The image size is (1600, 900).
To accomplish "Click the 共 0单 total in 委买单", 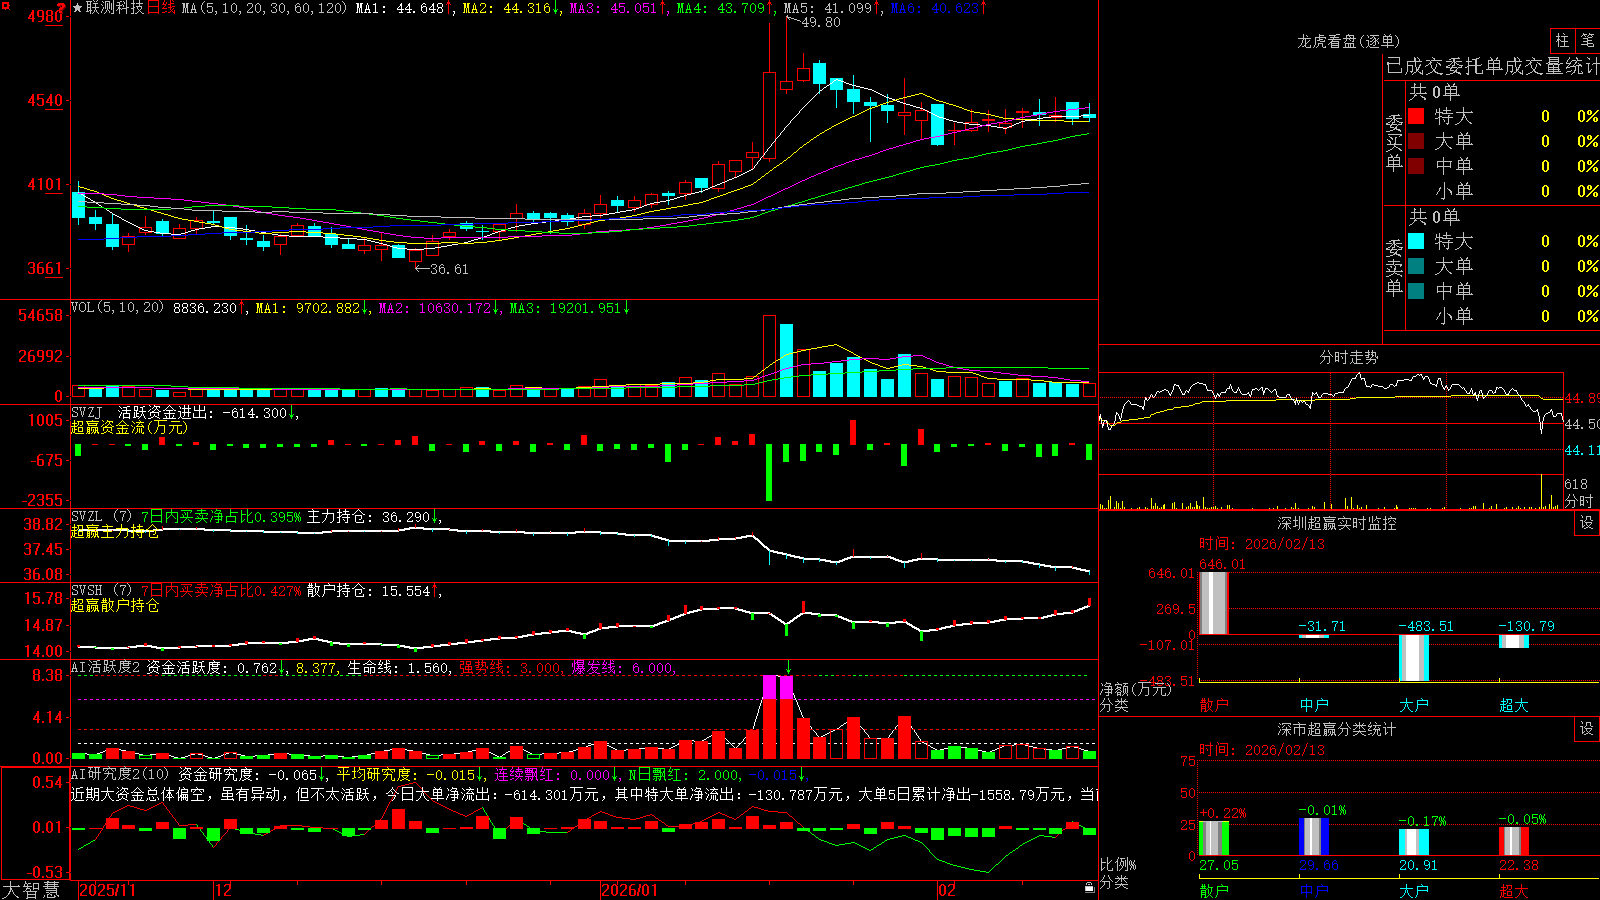I will (1434, 91).
